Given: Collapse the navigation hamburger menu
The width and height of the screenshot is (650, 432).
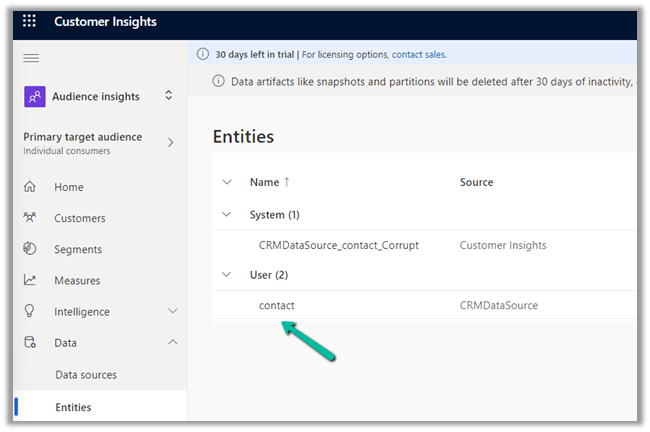Looking at the screenshot, I should pyautogui.click(x=31, y=59).
